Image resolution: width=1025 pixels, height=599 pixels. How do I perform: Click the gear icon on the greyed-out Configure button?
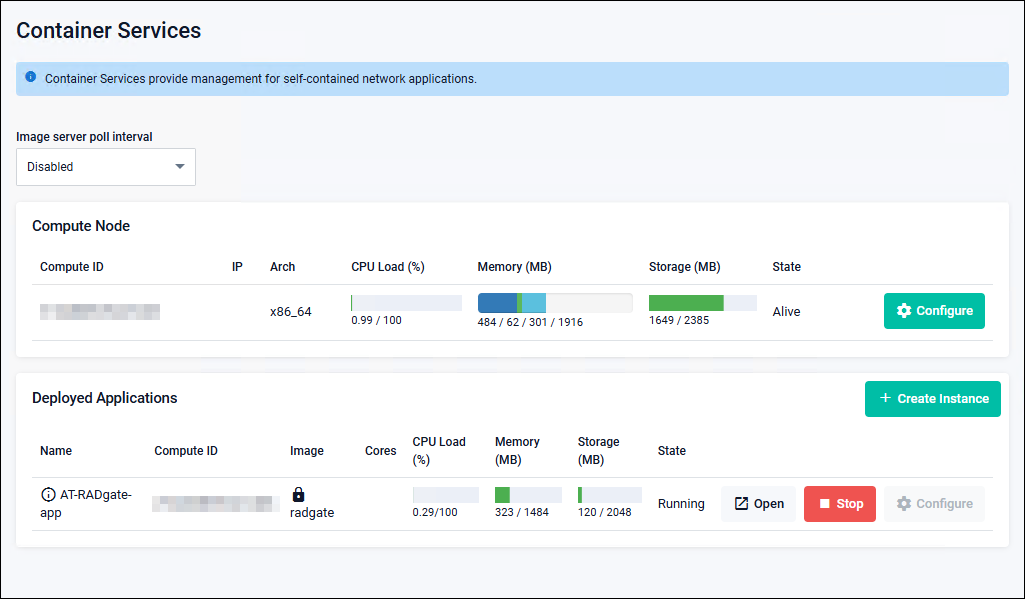904,504
